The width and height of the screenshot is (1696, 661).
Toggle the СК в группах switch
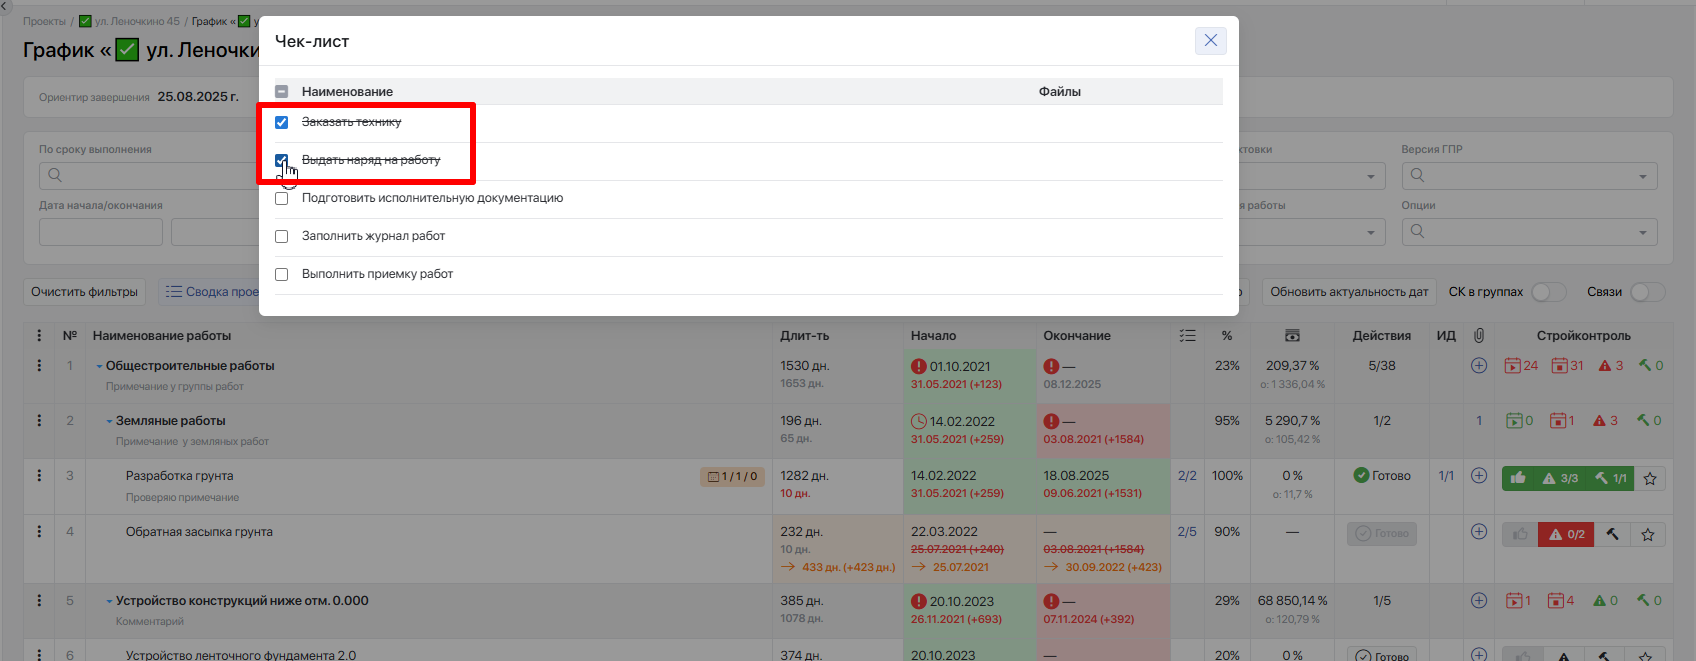[1548, 292]
